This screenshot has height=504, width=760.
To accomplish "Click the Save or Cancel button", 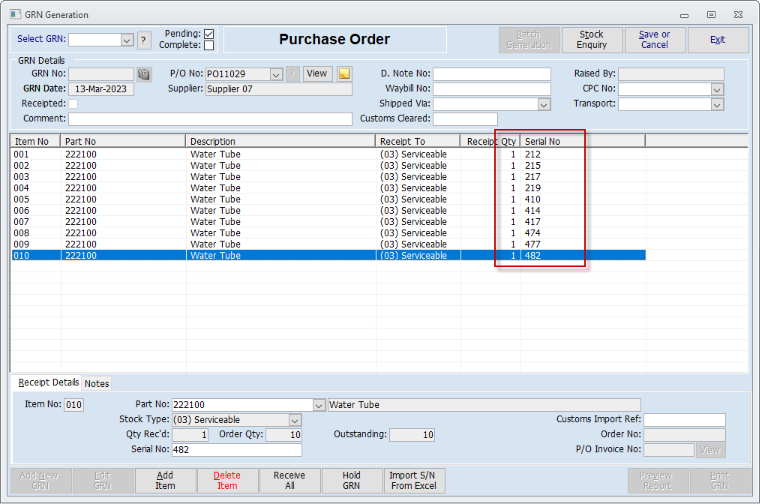I will (654, 40).
